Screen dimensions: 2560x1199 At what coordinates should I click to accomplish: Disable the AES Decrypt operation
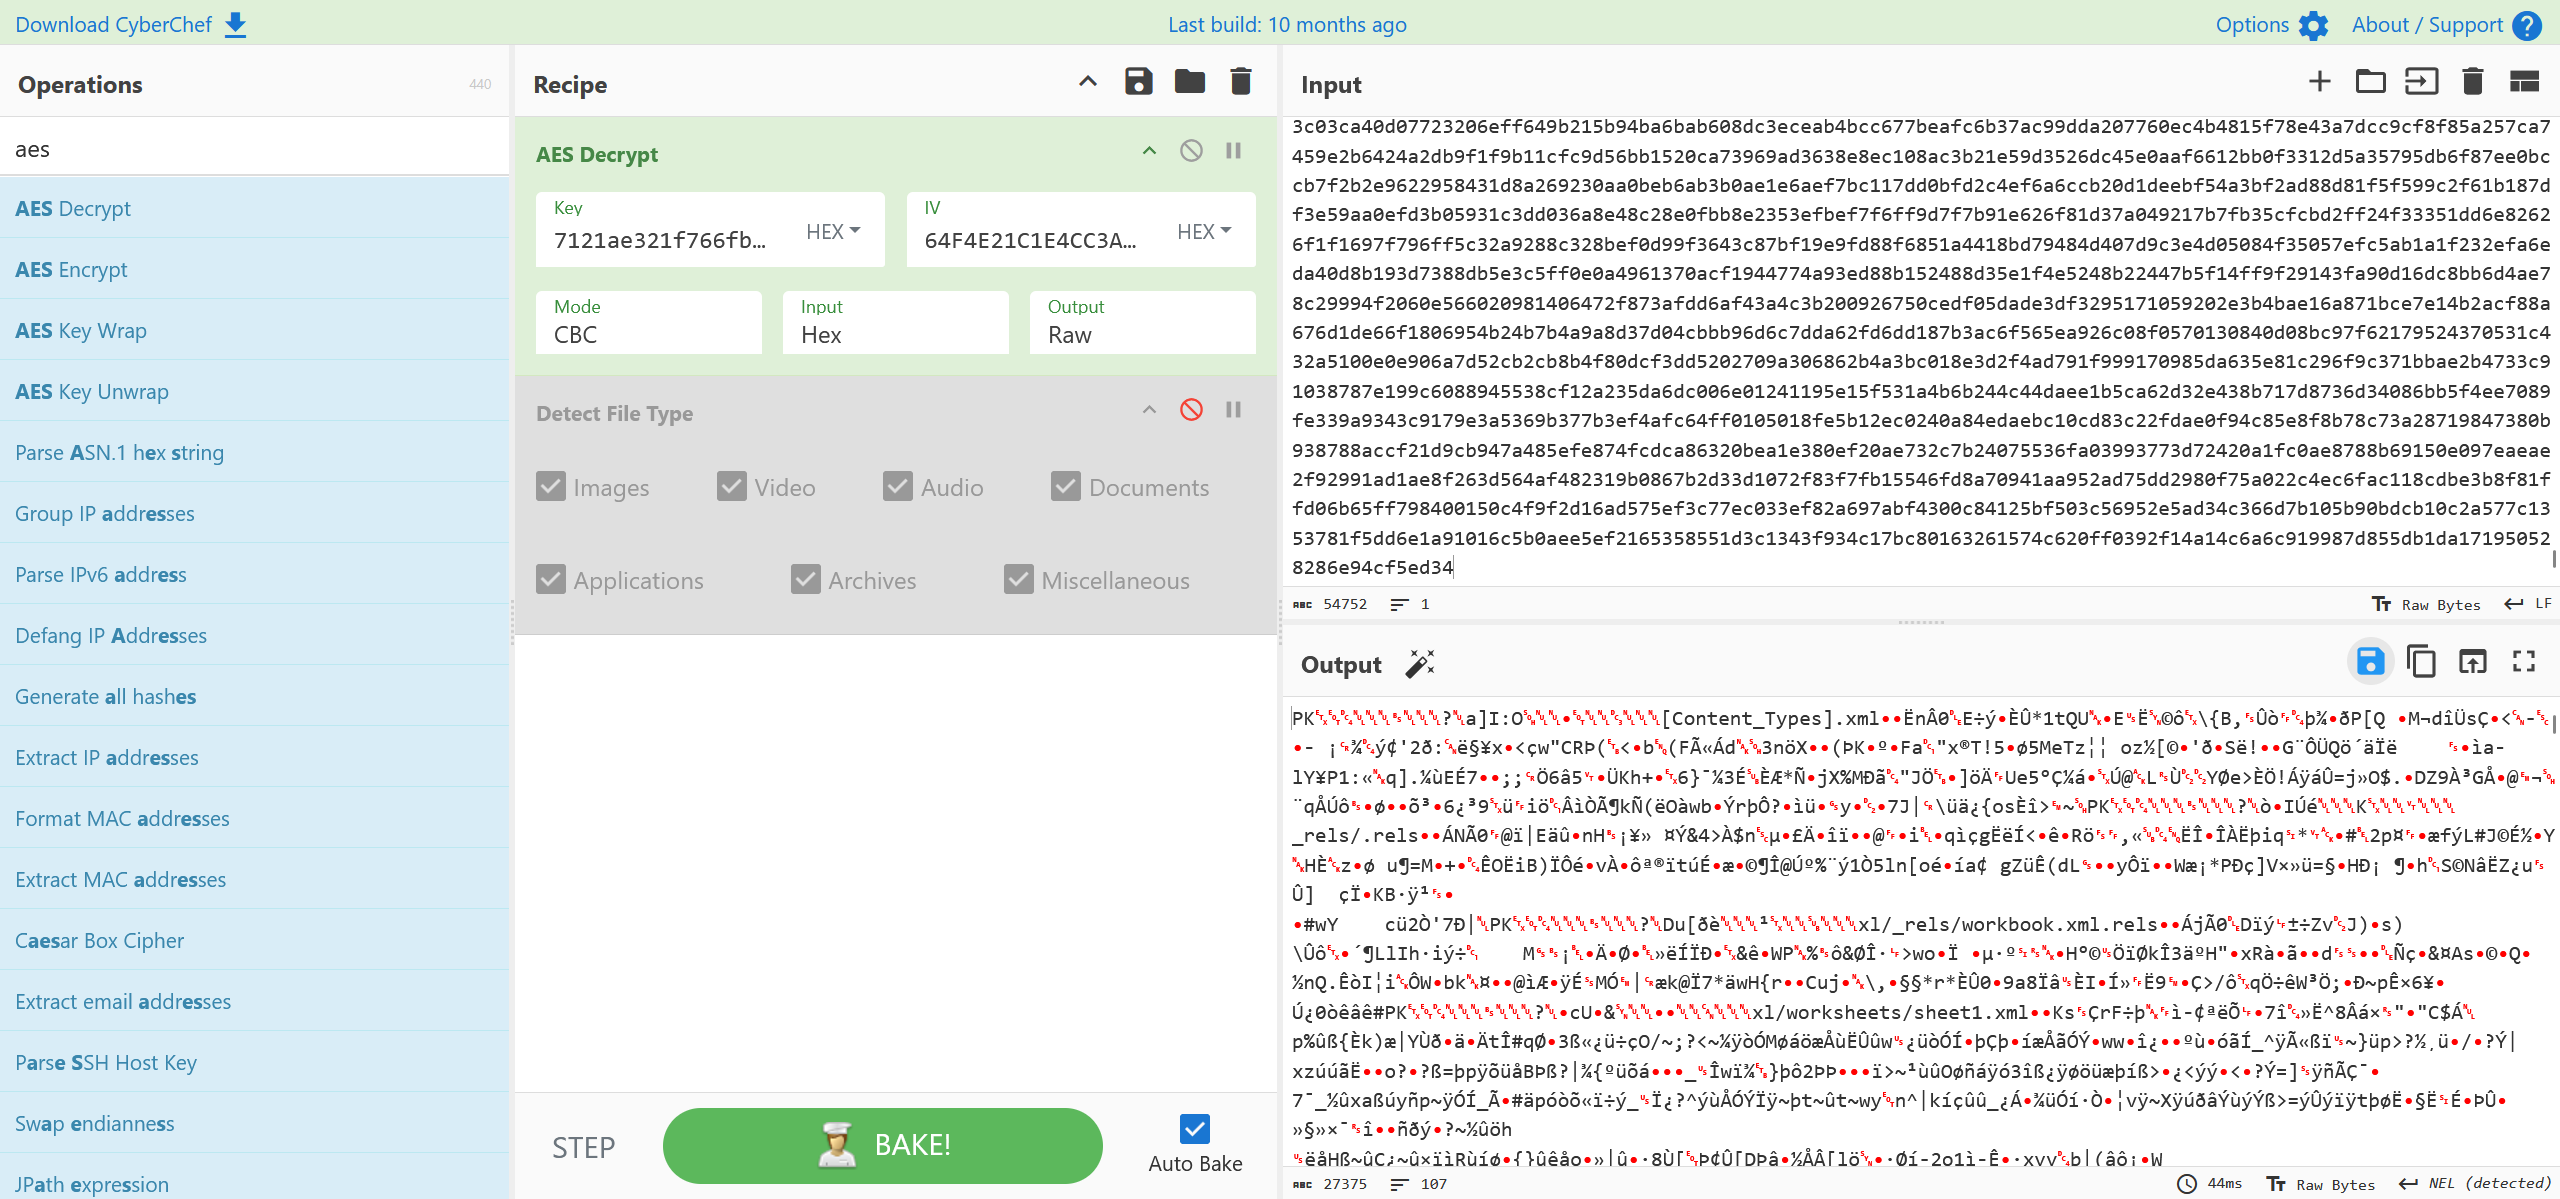click(1190, 151)
